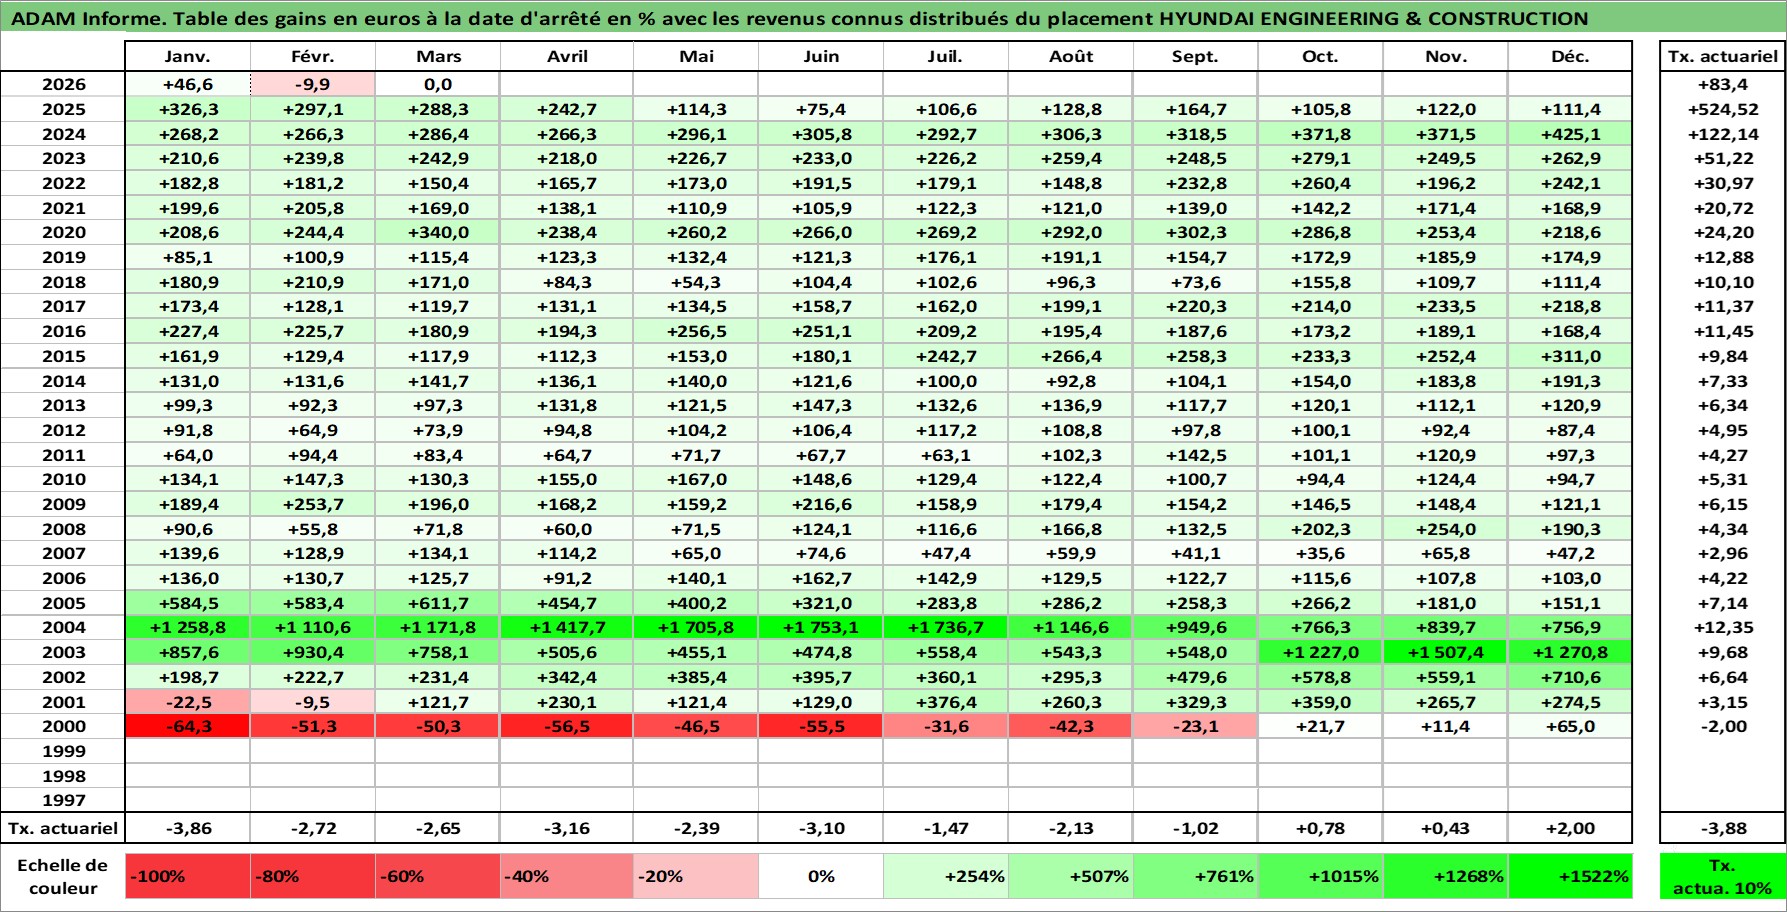Image resolution: width=1787 pixels, height=912 pixels.
Task: Click the overall actuarial rate -3,88
Action: [1722, 829]
